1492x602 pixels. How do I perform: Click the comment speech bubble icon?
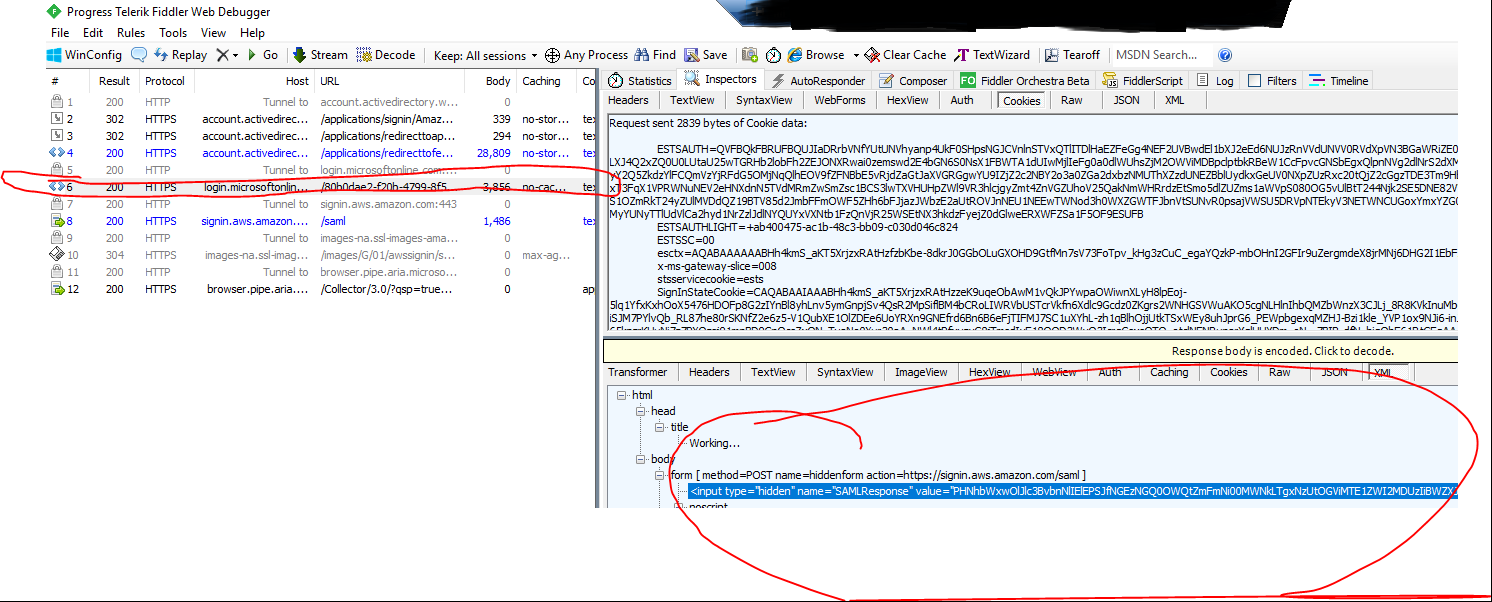click(139, 55)
